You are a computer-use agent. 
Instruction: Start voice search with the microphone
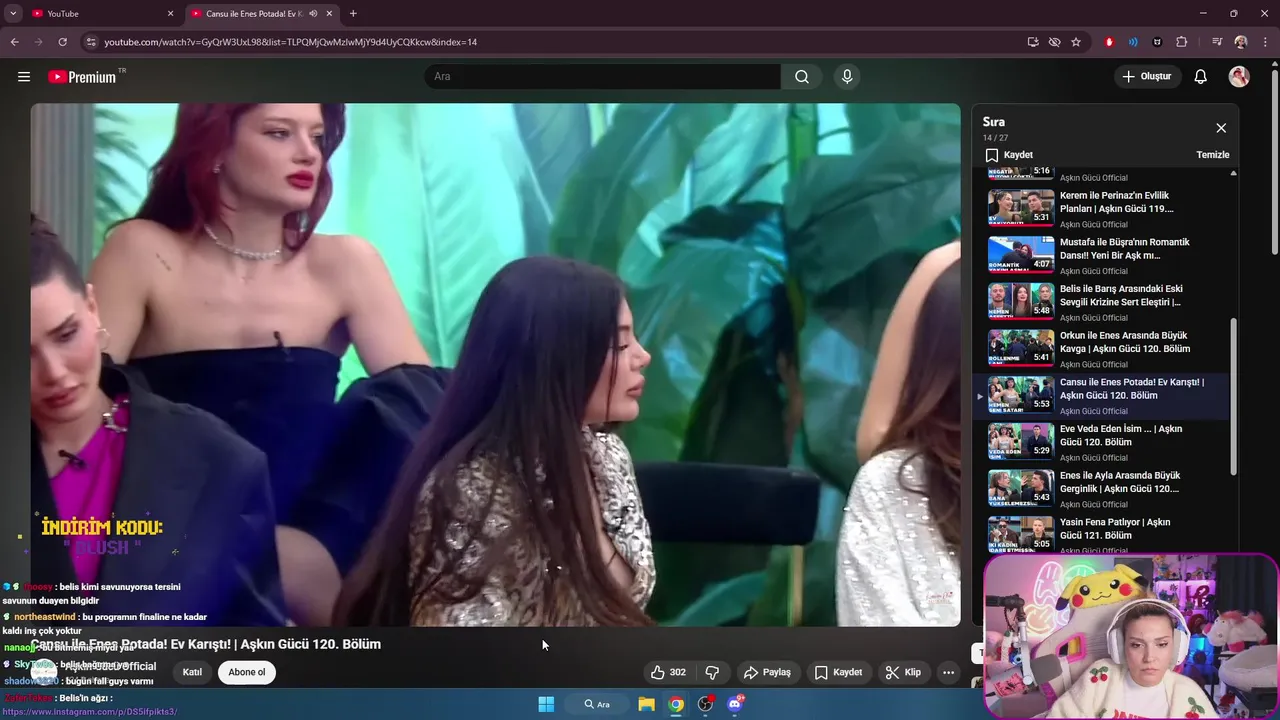tap(847, 77)
